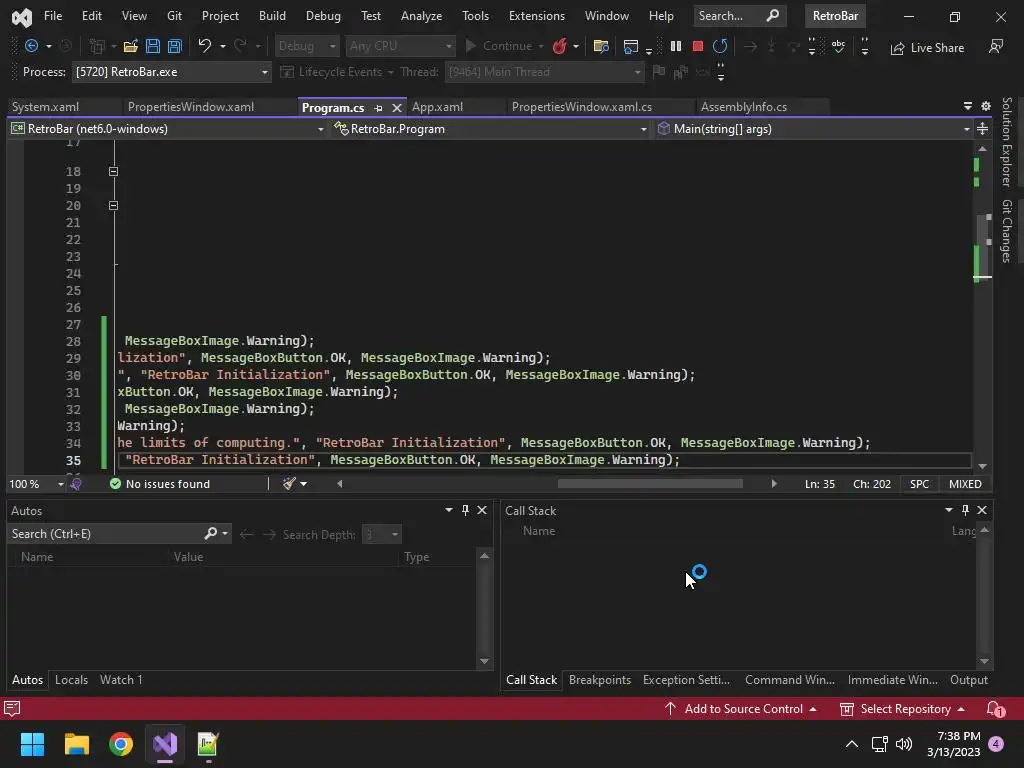Viewport: 1024px width, 768px height.
Task: Open the Debug menu
Action: click(x=323, y=16)
